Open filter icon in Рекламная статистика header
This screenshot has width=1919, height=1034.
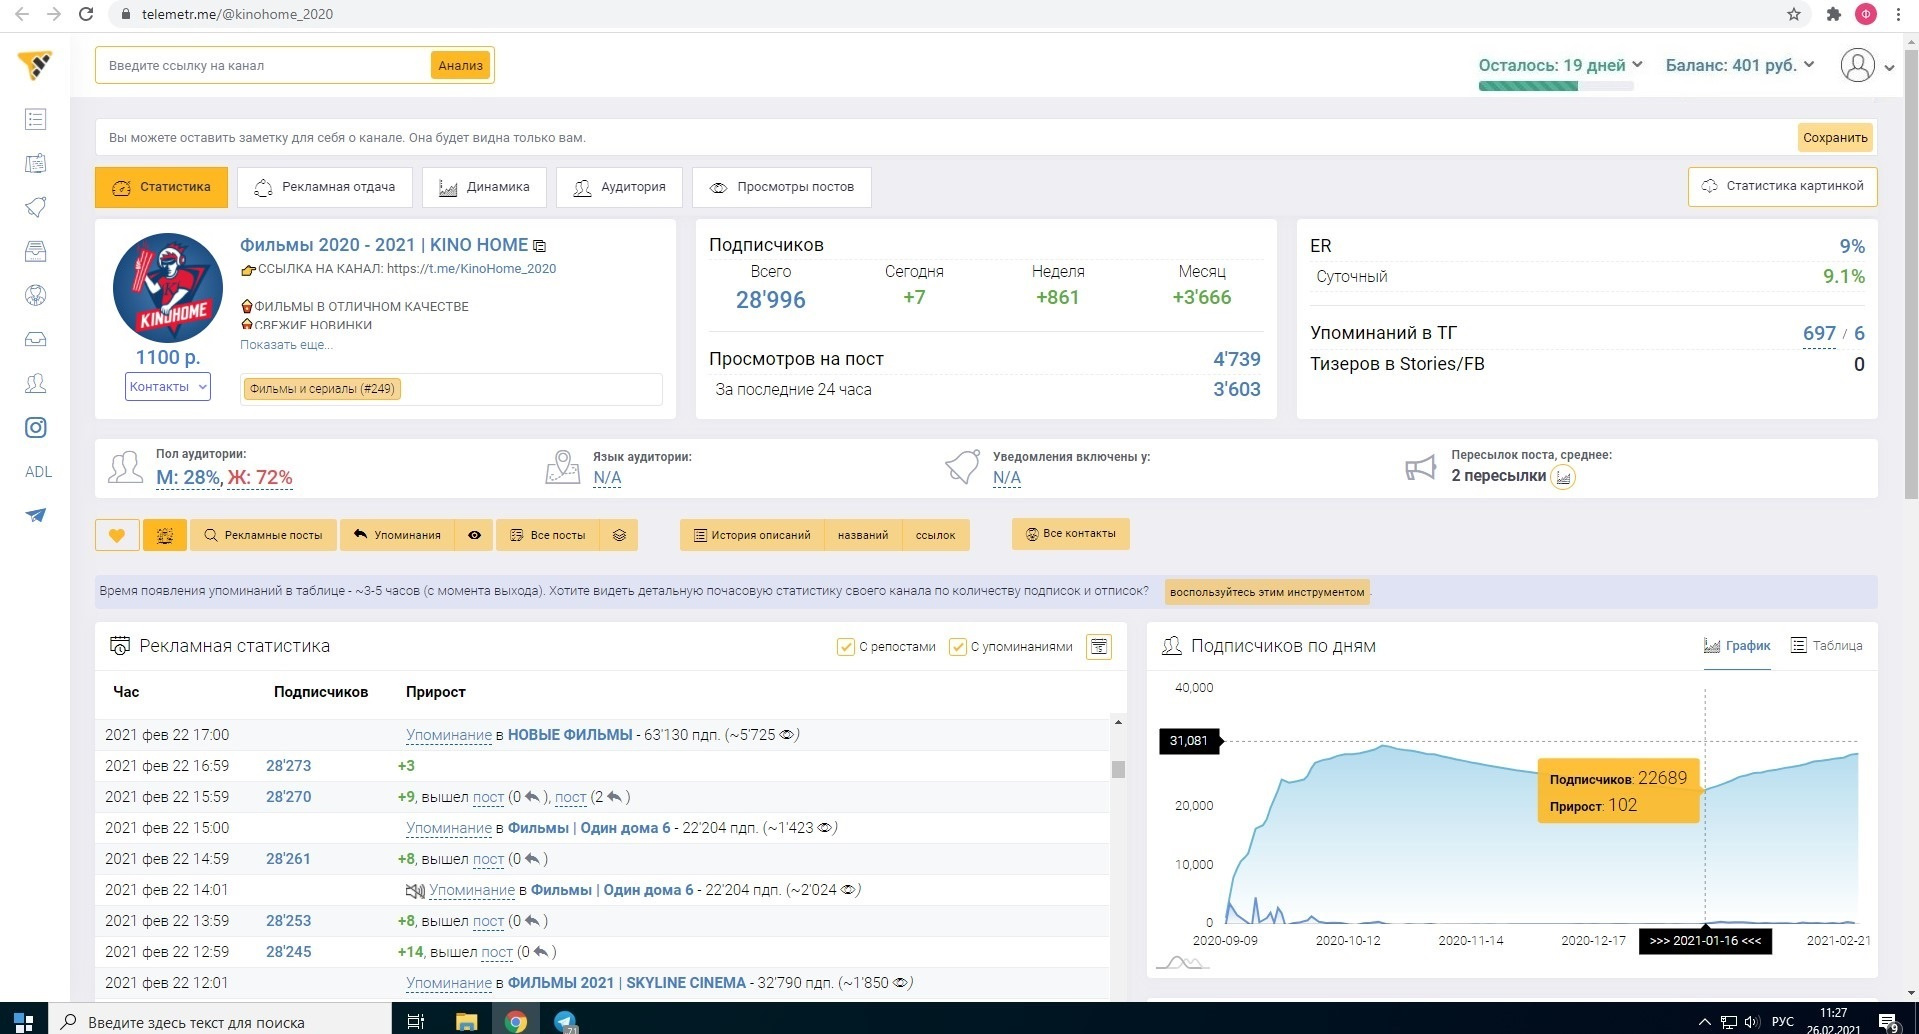[1099, 647]
